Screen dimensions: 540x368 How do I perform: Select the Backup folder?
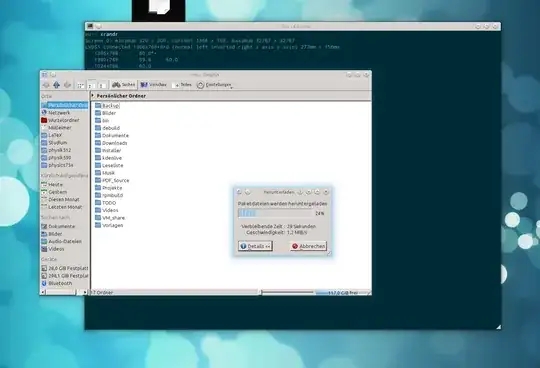pyautogui.click(x=107, y=105)
